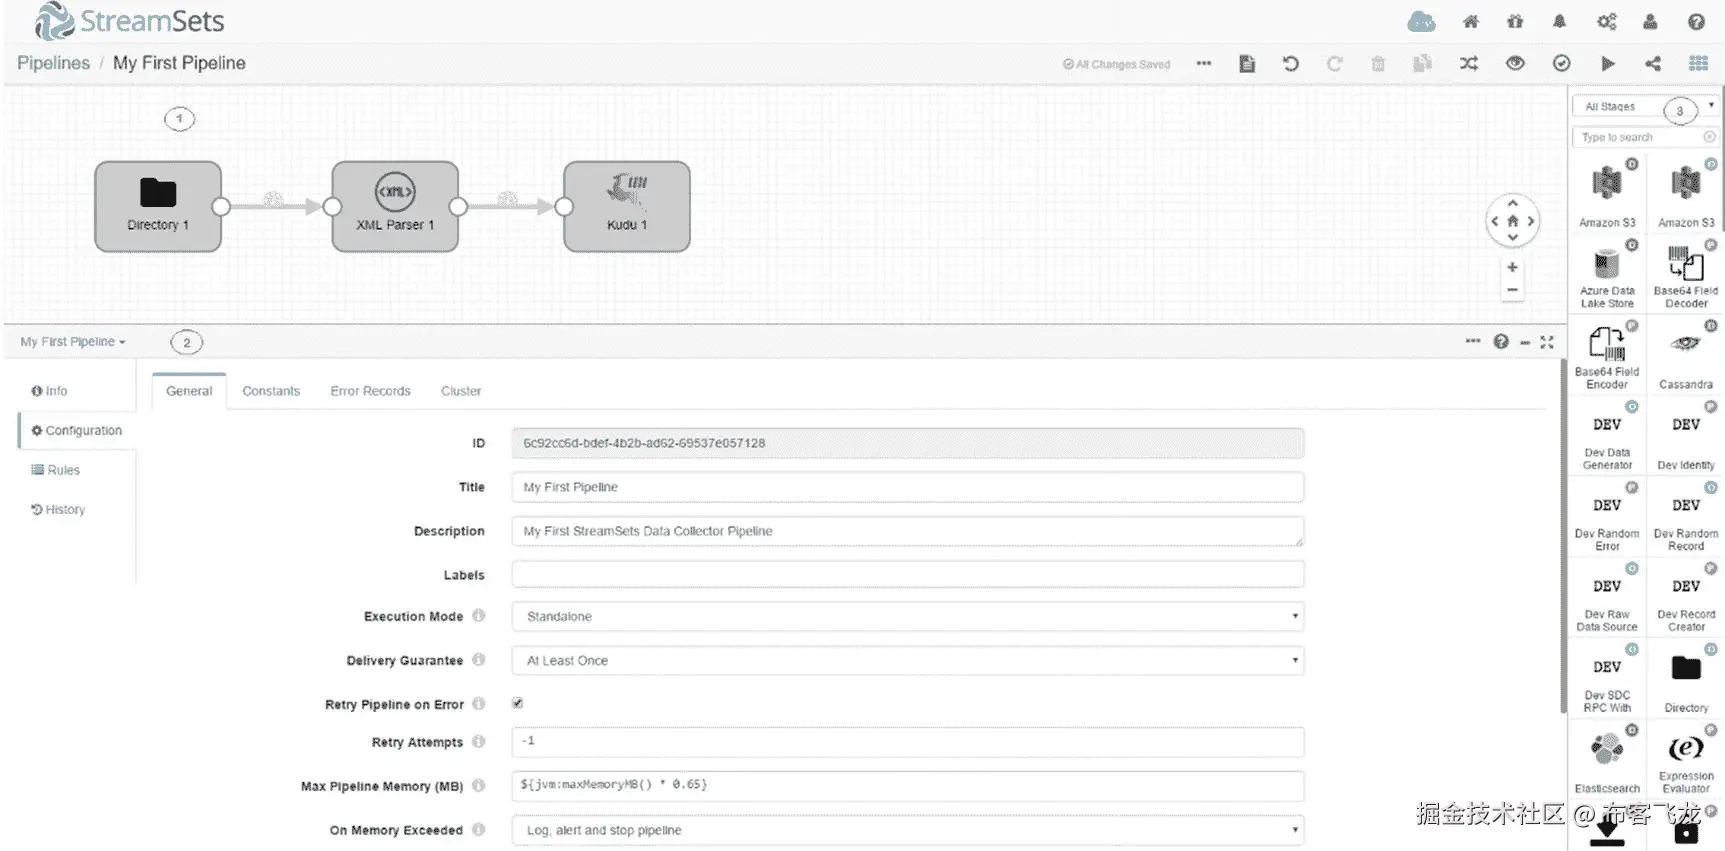Open All Stages filter dropdown
1725x851 pixels.
click(x=1645, y=106)
